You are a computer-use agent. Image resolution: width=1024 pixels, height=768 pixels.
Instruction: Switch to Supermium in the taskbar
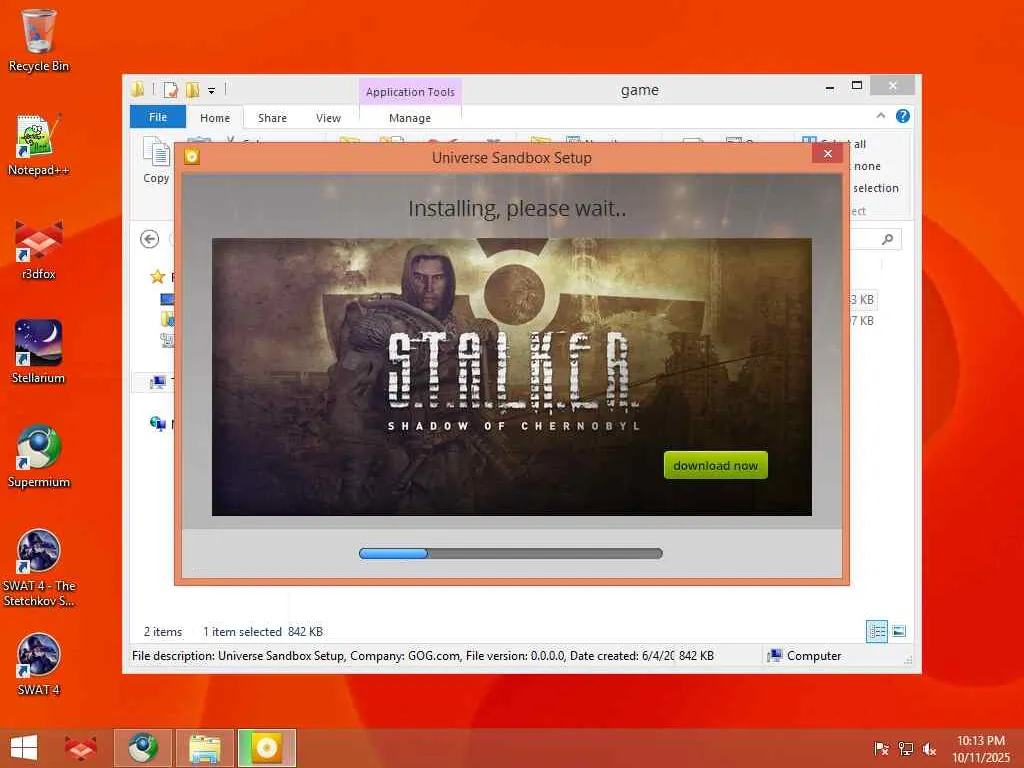click(143, 748)
